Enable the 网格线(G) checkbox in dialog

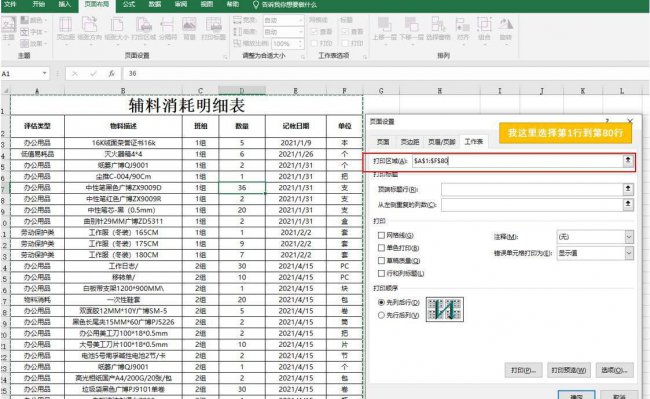click(x=381, y=235)
